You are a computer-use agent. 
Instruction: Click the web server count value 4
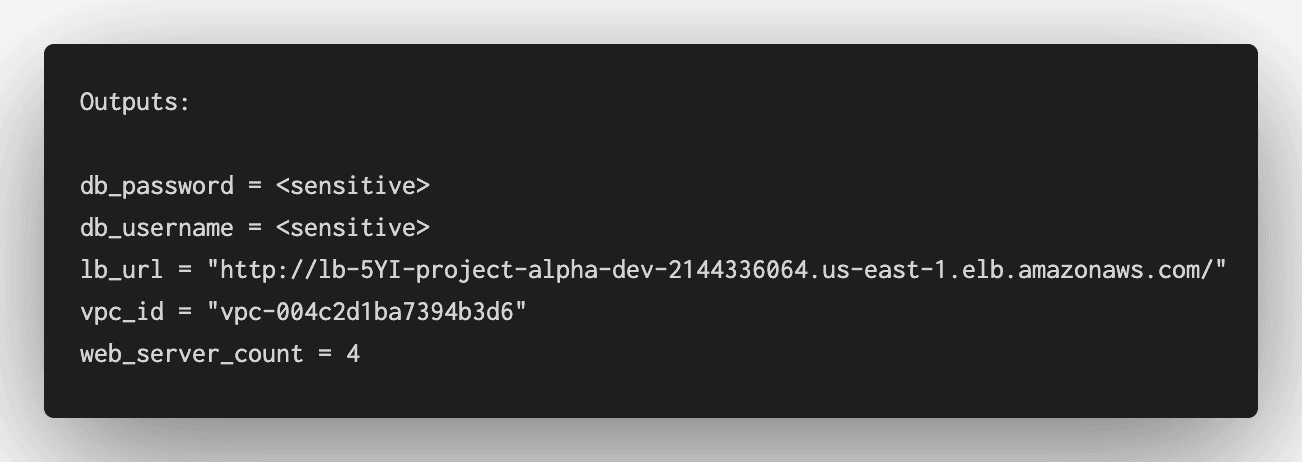[x=353, y=354]
